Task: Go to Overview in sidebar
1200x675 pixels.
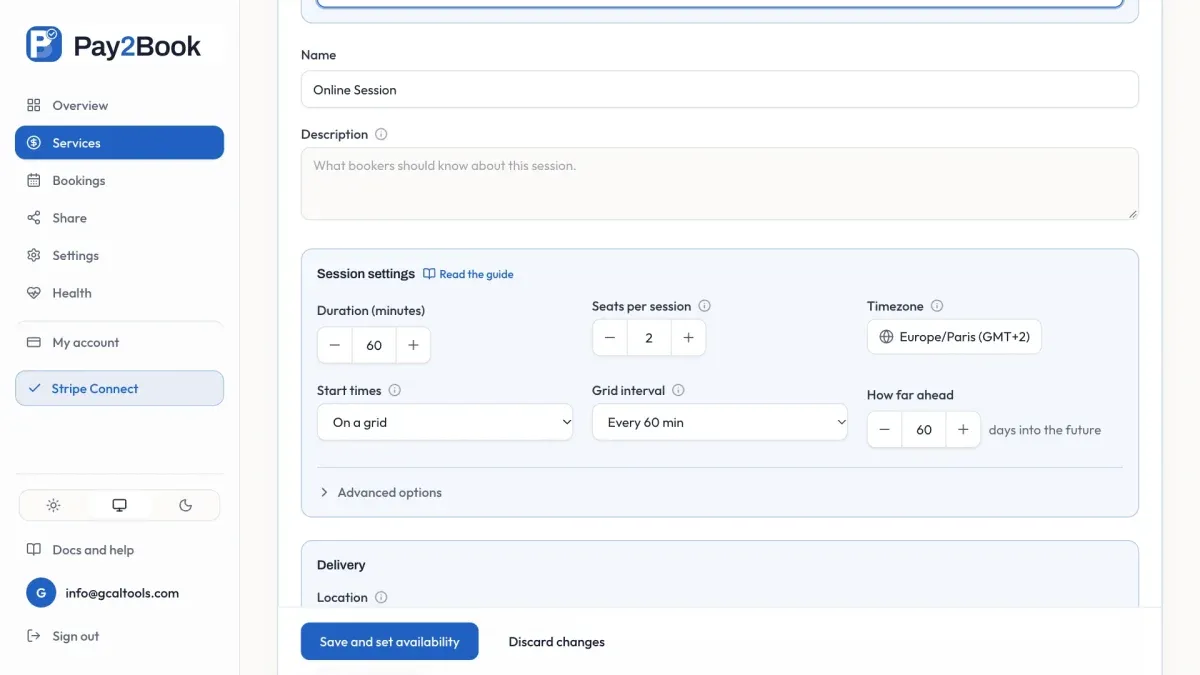Action: [119, 105]
